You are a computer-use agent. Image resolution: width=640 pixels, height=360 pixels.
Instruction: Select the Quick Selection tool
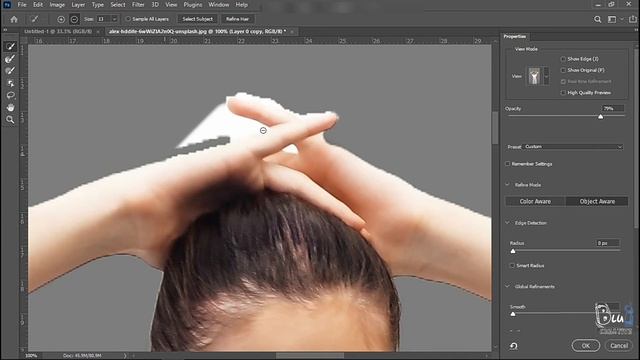click(10, 47)
